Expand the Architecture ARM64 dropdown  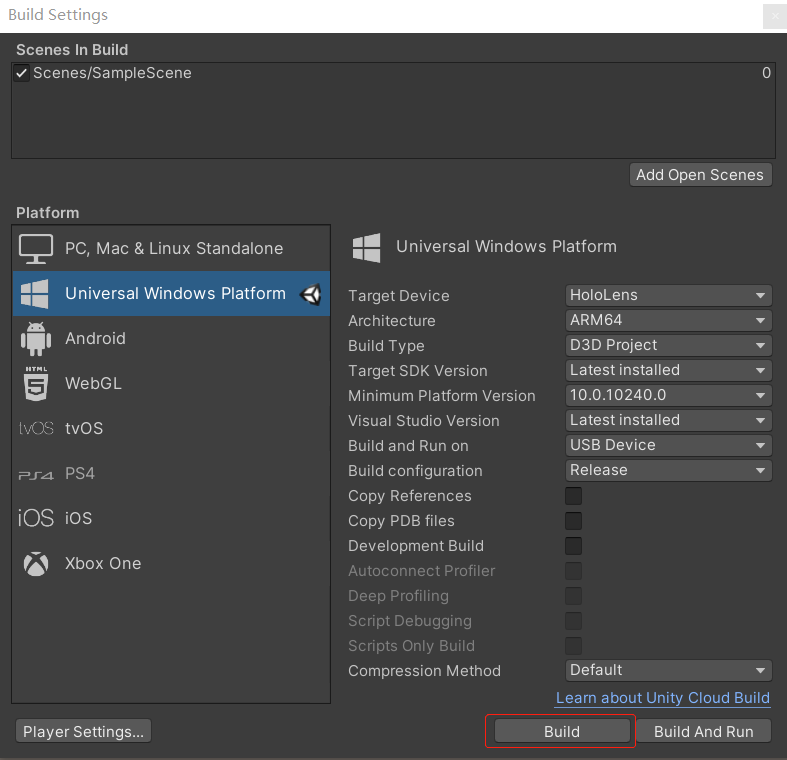668,320
